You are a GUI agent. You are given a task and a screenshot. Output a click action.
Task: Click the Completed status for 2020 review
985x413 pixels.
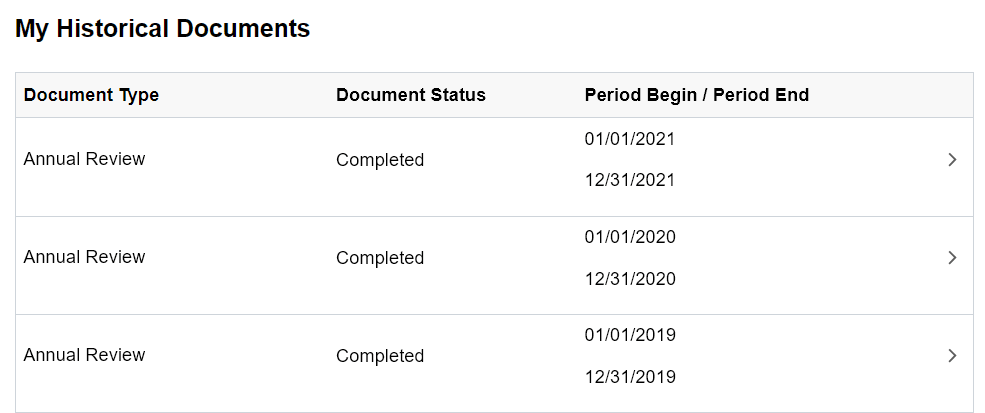(380, 258)
